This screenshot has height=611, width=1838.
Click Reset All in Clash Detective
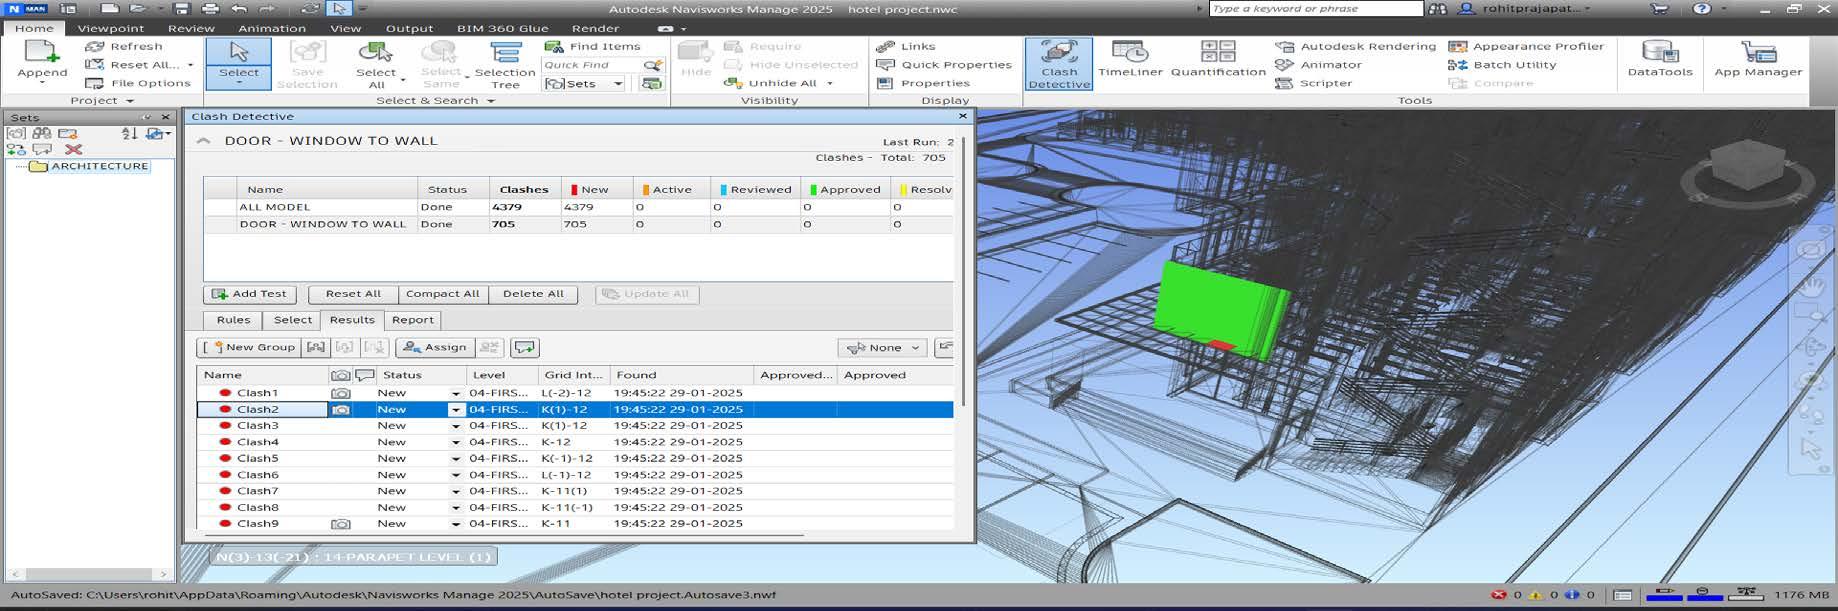pos(353,294)
